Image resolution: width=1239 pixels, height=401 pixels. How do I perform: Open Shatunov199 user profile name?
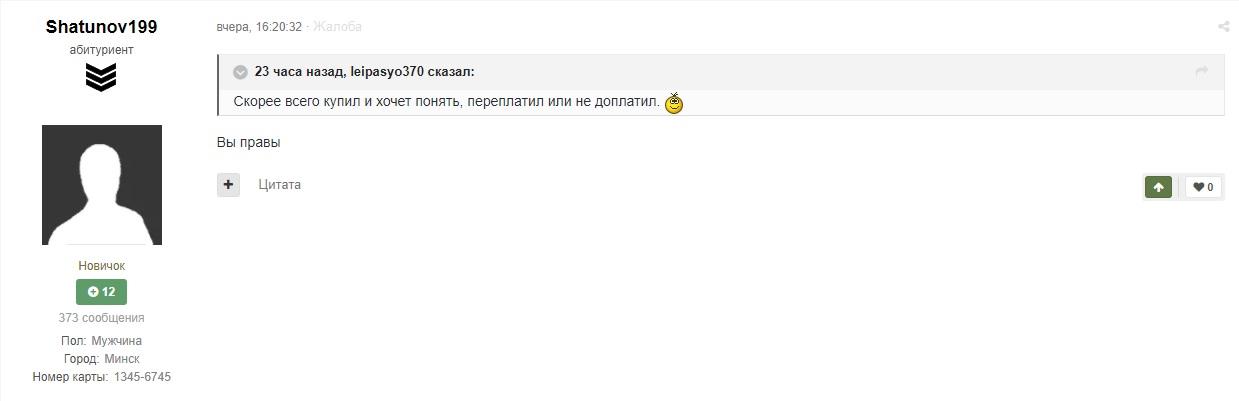[101, 27]
